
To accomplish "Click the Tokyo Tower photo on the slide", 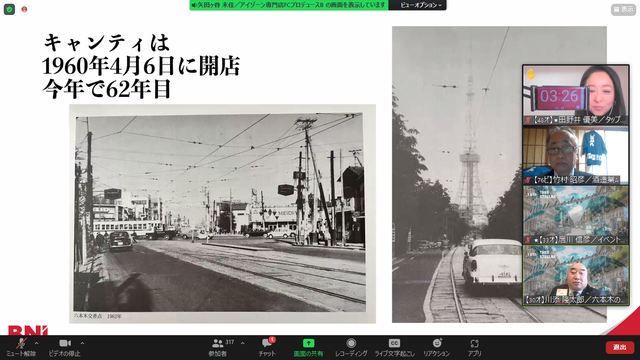I will click(x=499, y=174).
